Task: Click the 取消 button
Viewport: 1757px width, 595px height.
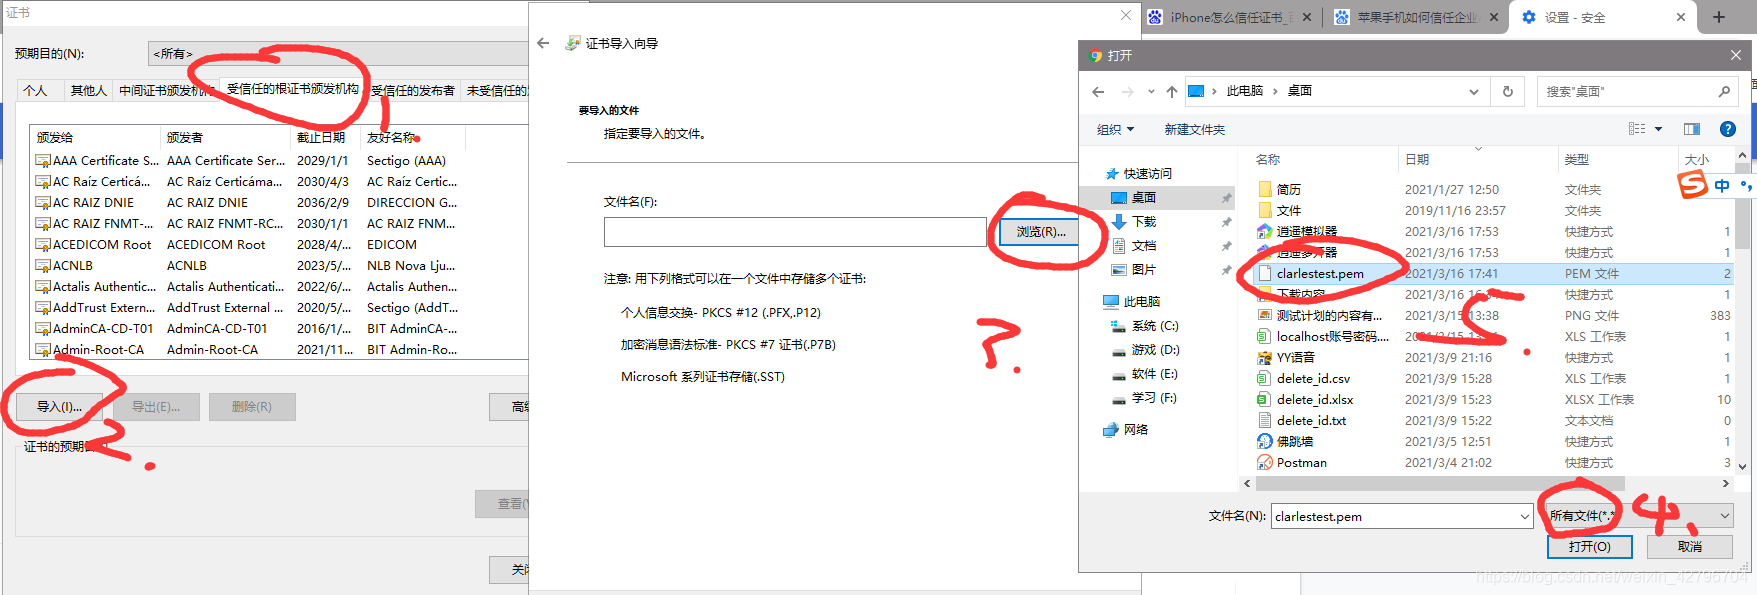Action: (1690, 547)
